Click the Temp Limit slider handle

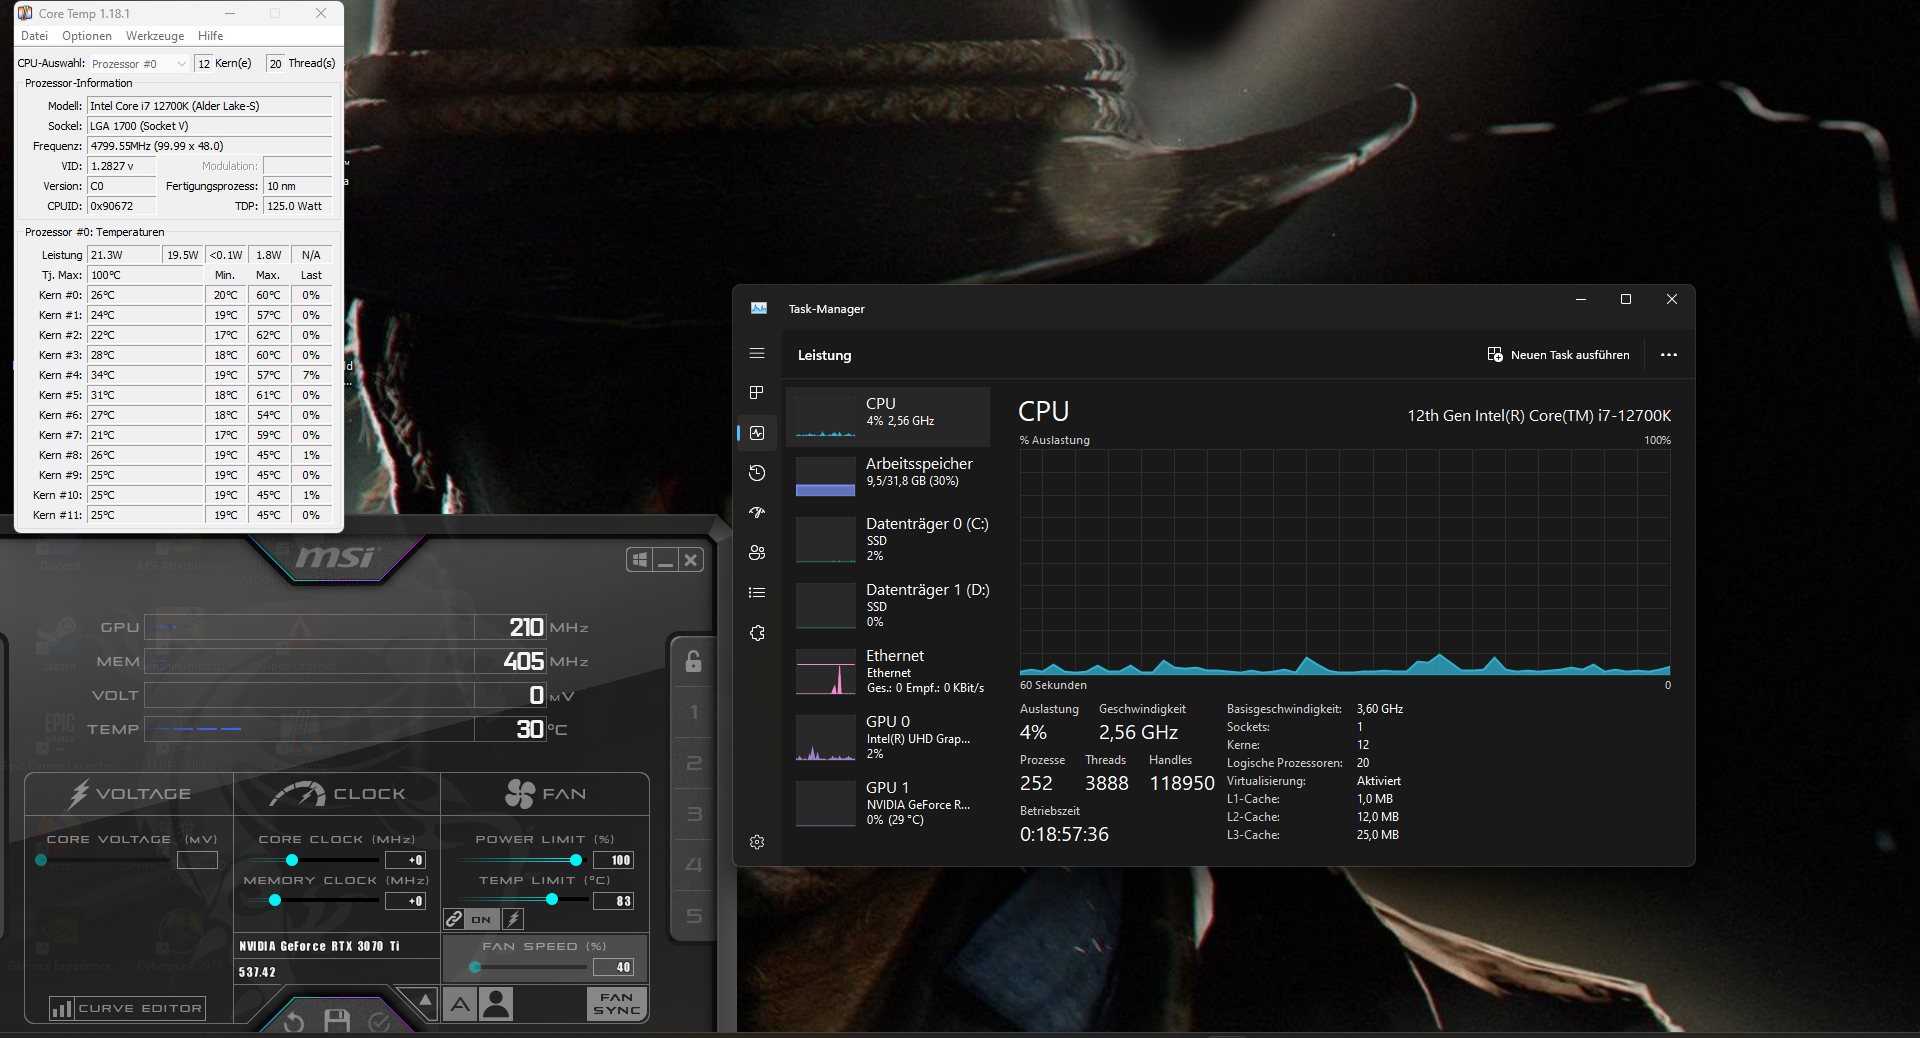tap(552, 900)
